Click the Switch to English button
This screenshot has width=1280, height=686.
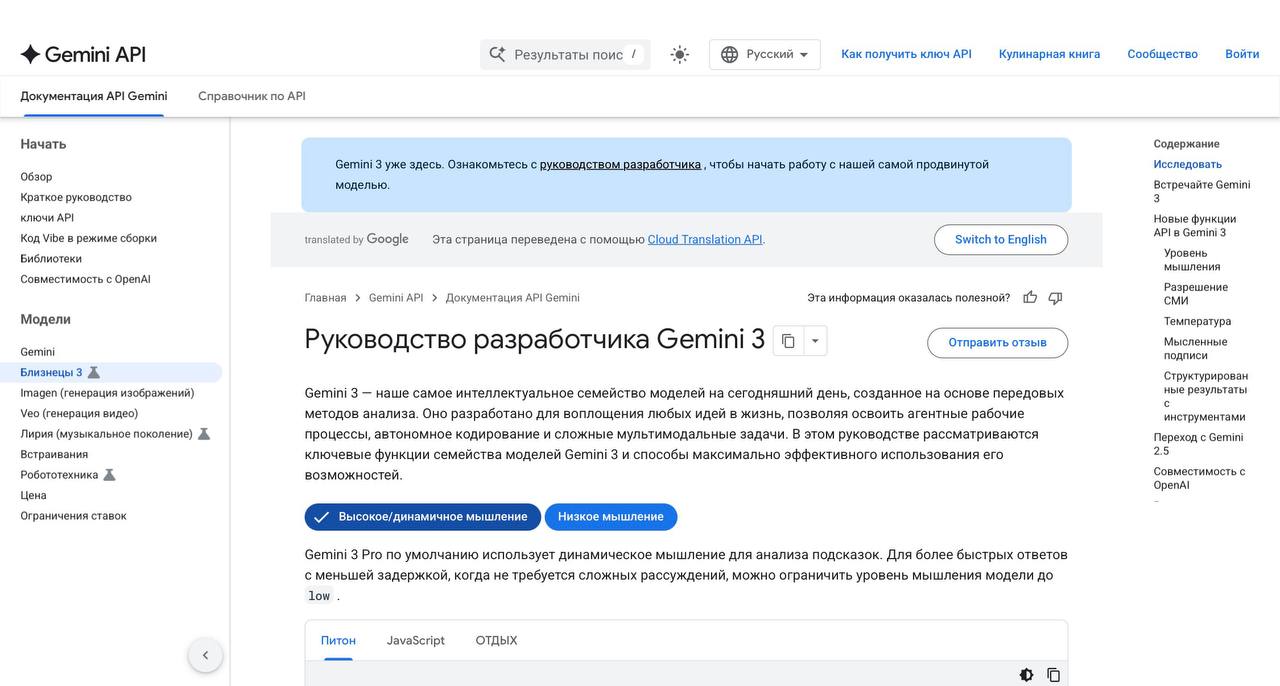pyautogui.click(x=1000, y=239)
